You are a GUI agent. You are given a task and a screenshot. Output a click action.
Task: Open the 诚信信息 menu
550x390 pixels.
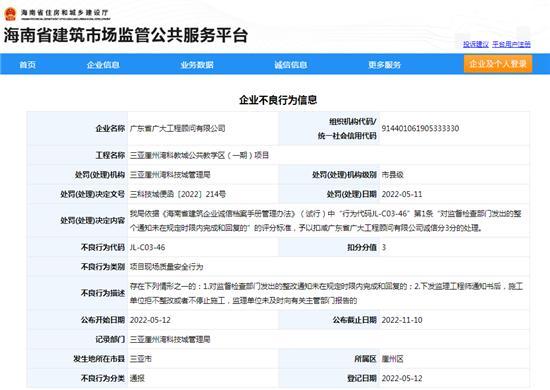click(291, 65)
